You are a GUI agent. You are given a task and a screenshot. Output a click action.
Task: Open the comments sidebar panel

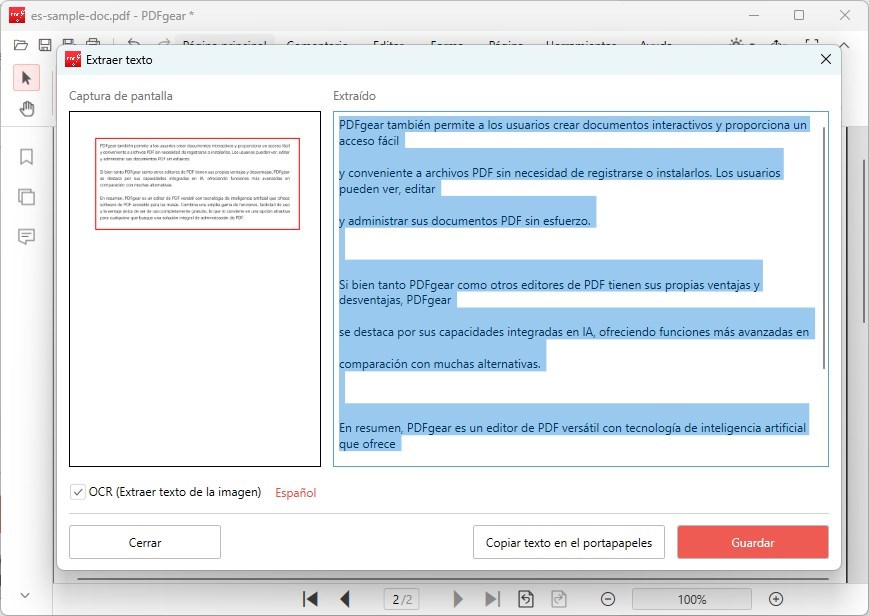point(27,236)
